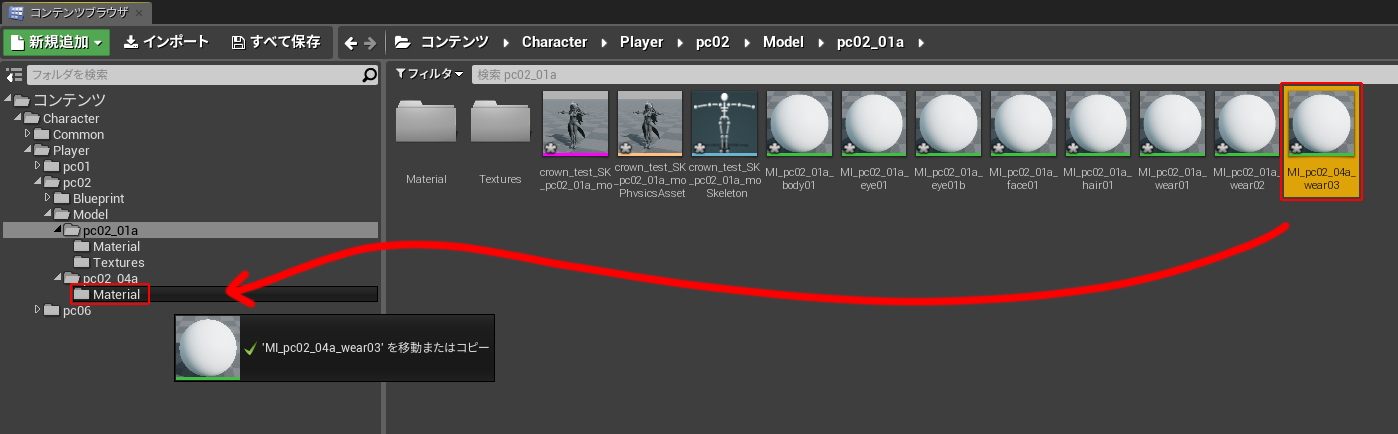Image resolution: width=1398 pixels, height=434 pixels.
Task: Select the MI_pc02_01a_wear01 material asset
Action: coord(1173,125)
